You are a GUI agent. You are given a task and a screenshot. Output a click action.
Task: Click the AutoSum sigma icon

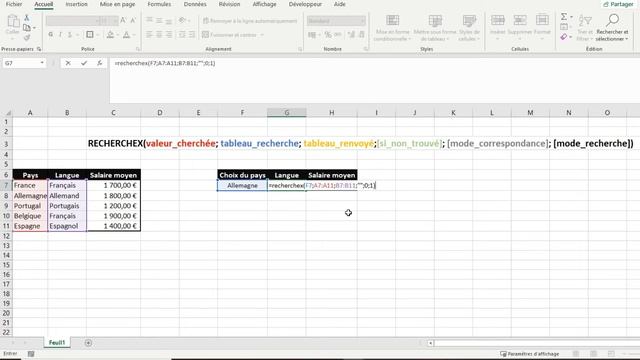[564, 17]
